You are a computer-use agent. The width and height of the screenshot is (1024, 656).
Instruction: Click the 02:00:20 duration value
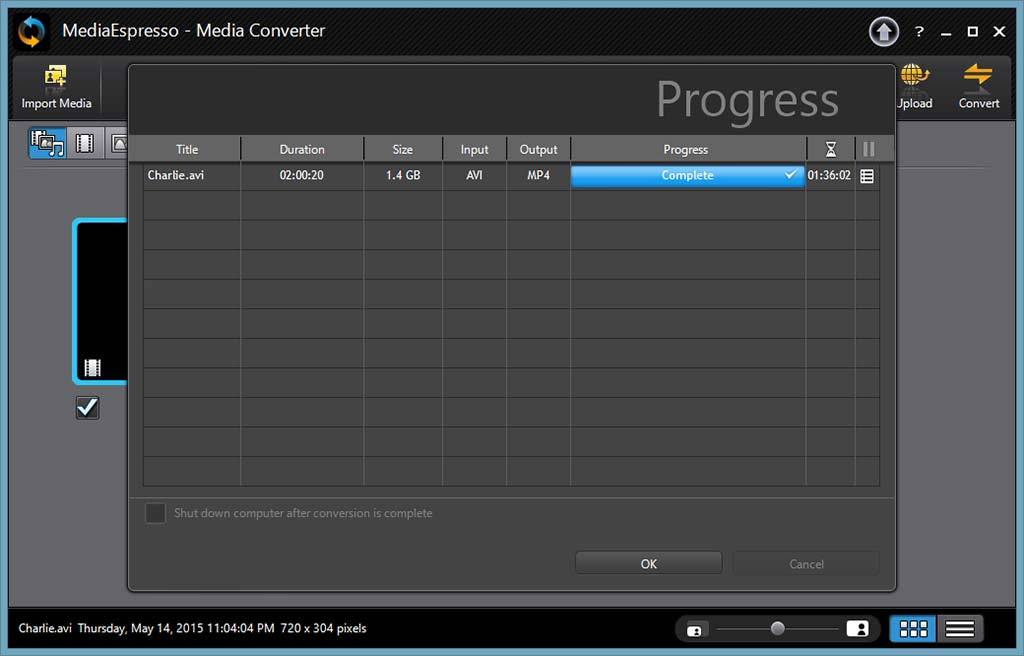point(302,175)
